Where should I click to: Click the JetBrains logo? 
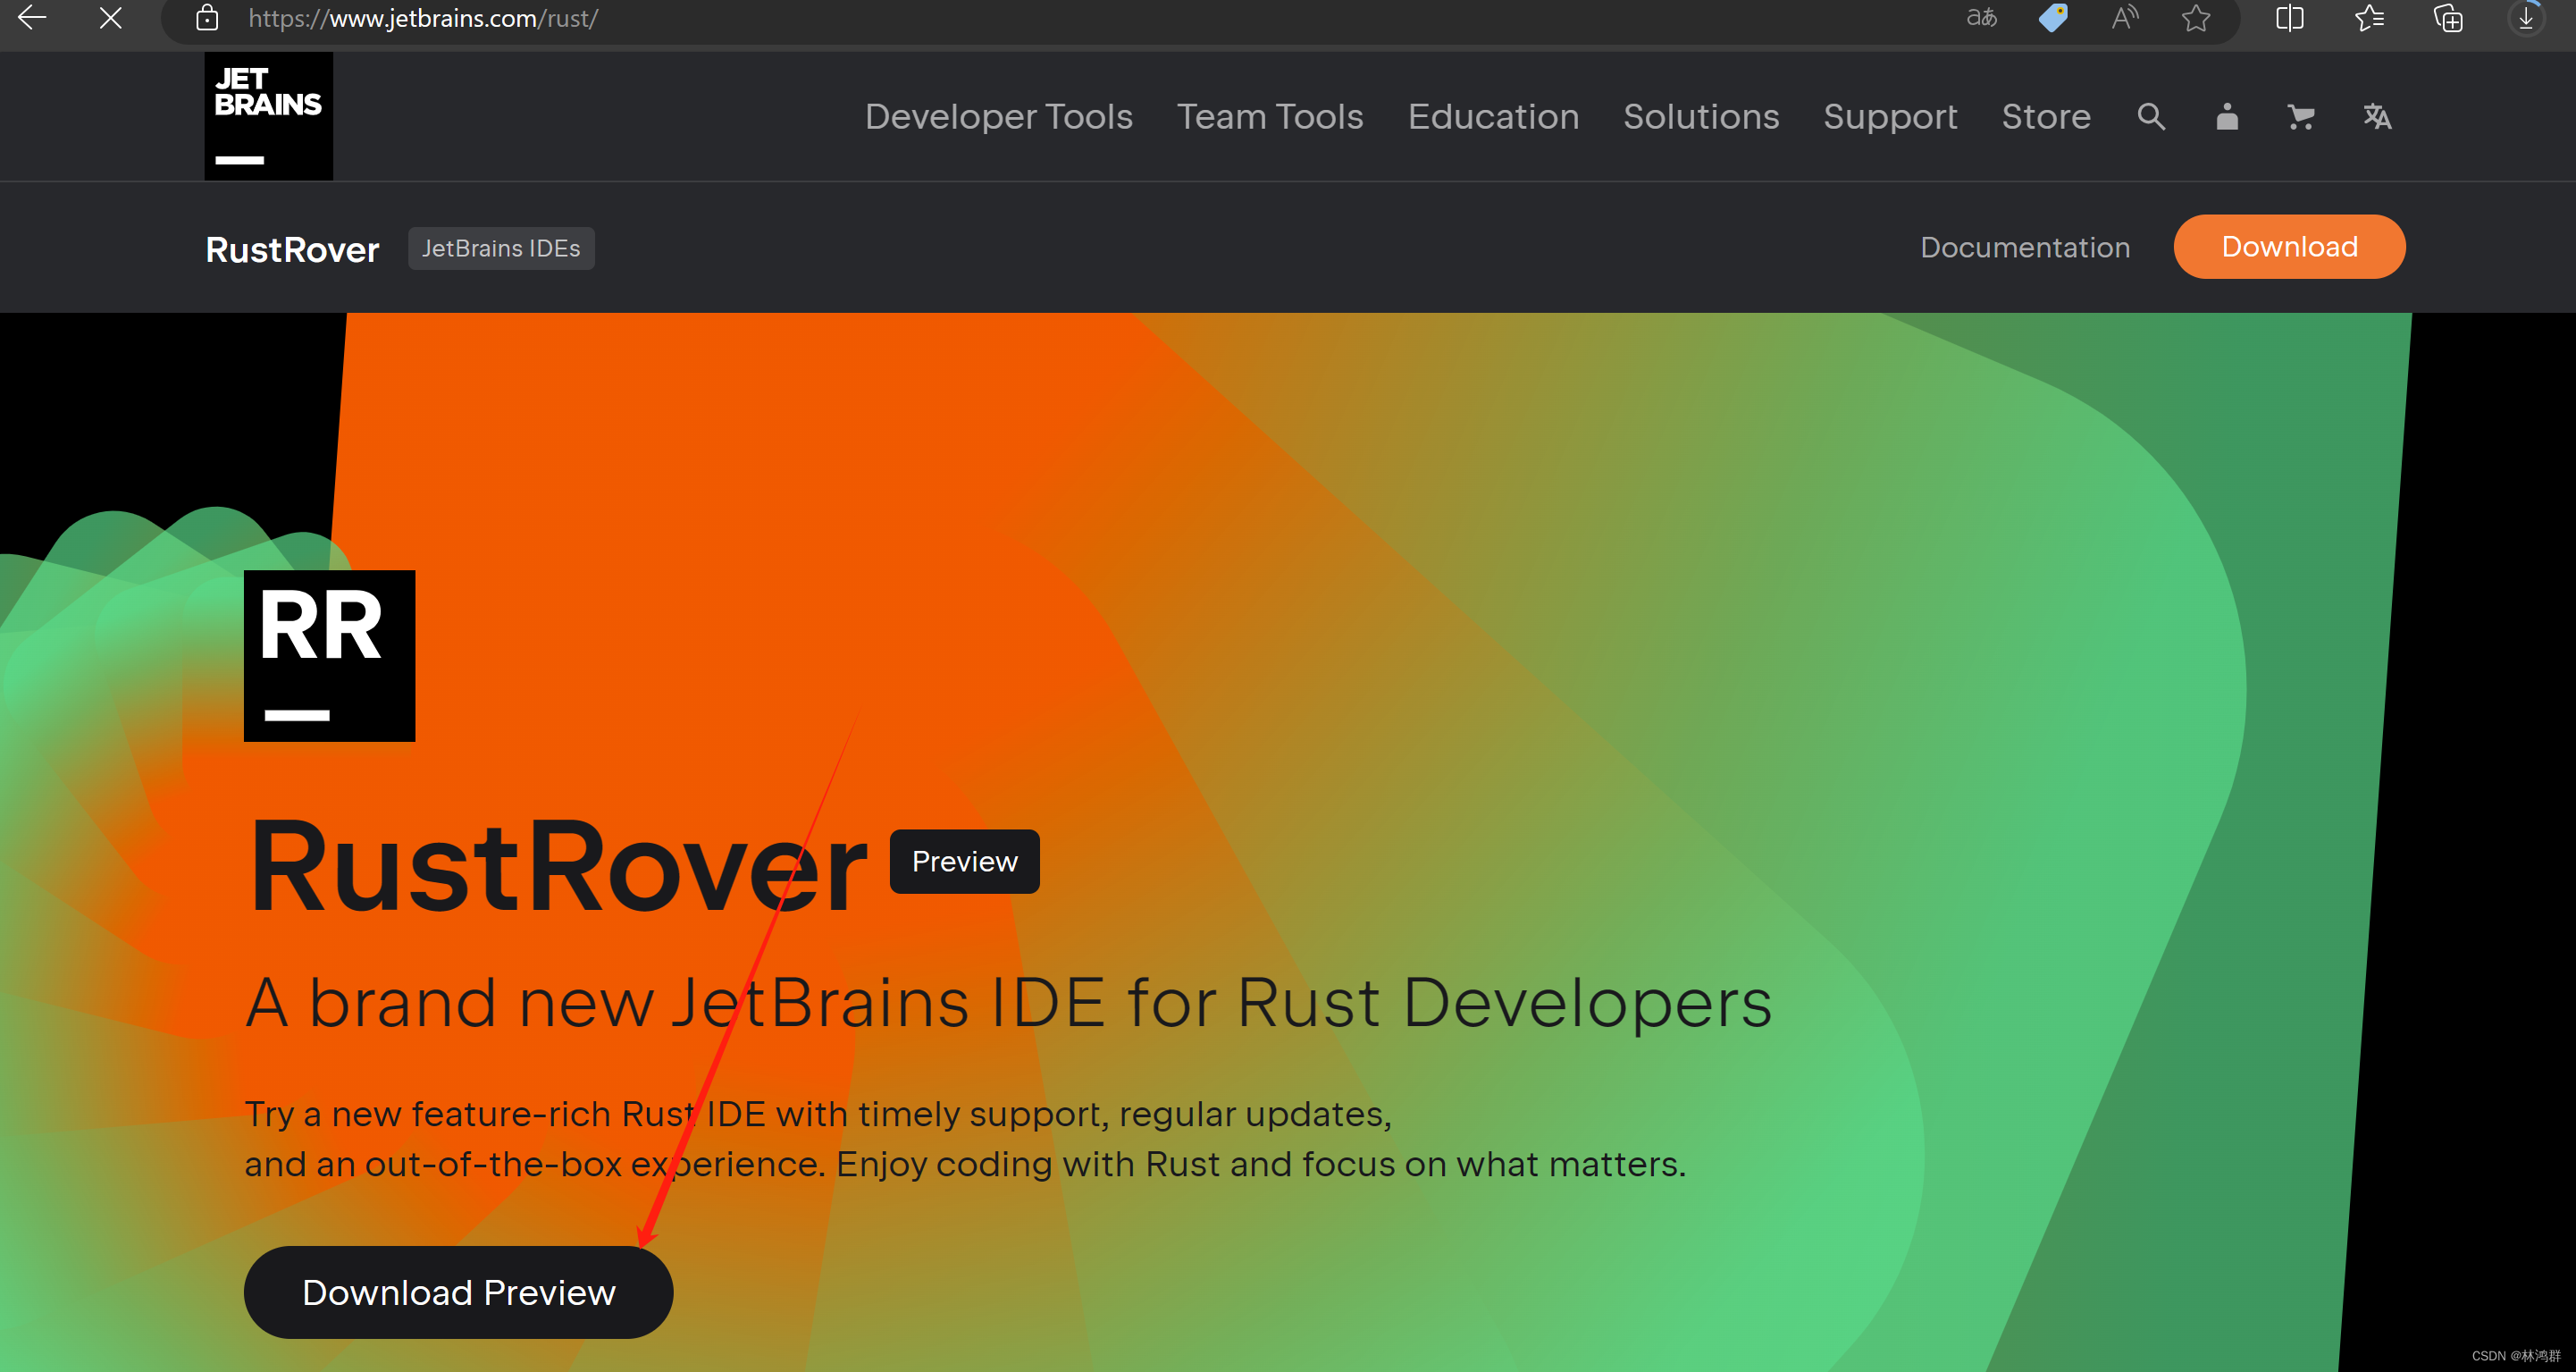click(268, 117)
